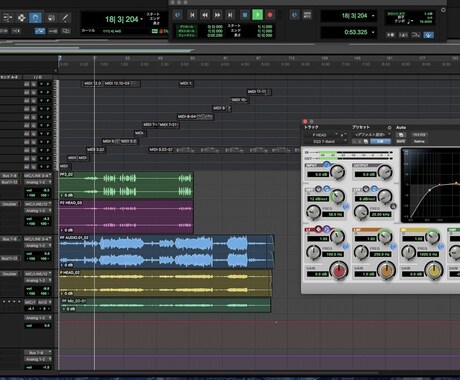Open the MIC/LINE12 input selector on P2 HEAD_03 track

pyautogui.click(x=38, y=204)
